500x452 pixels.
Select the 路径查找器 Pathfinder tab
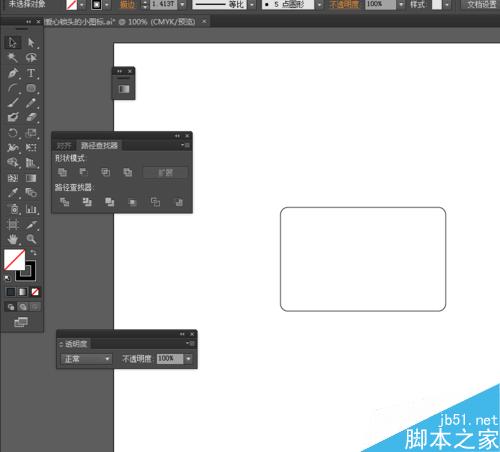click(99, 146)
